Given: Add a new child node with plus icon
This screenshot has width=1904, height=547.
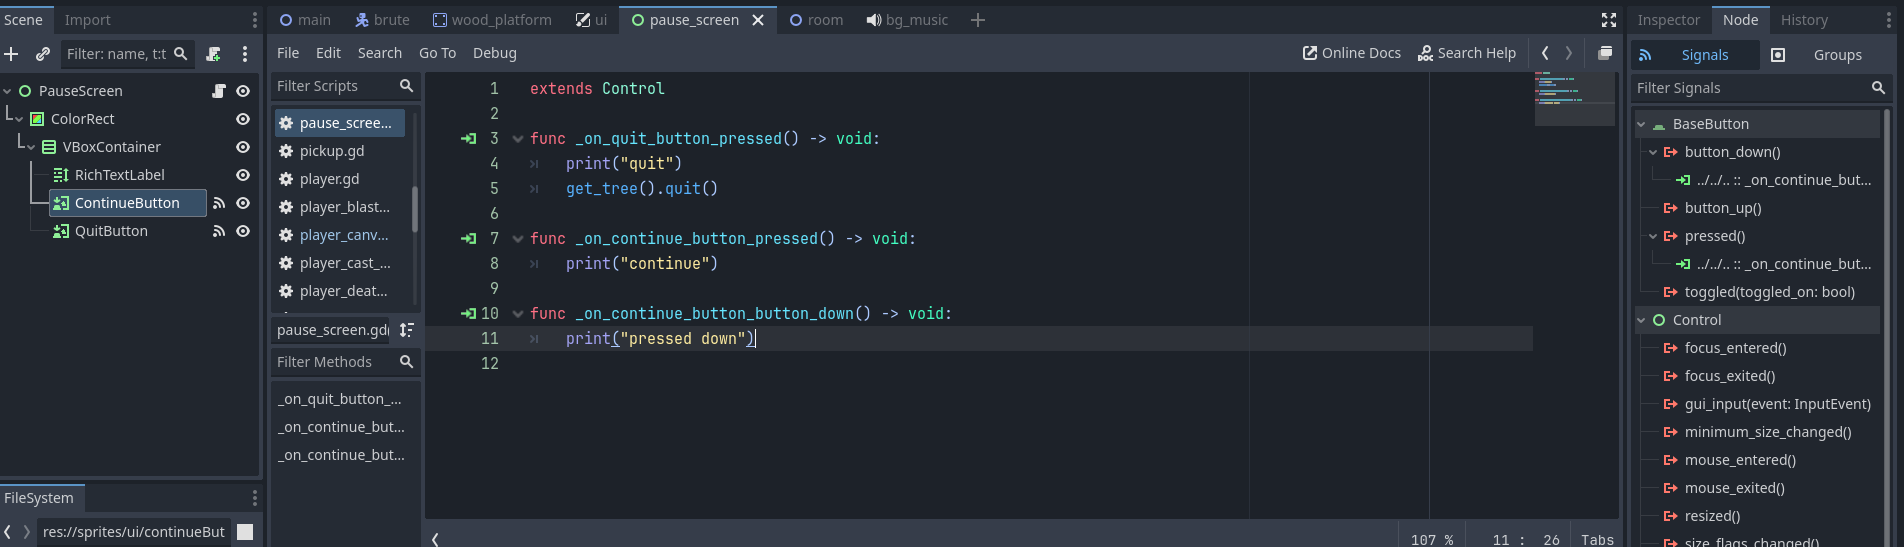Looking at the screenshot, I should click(12, 54).
